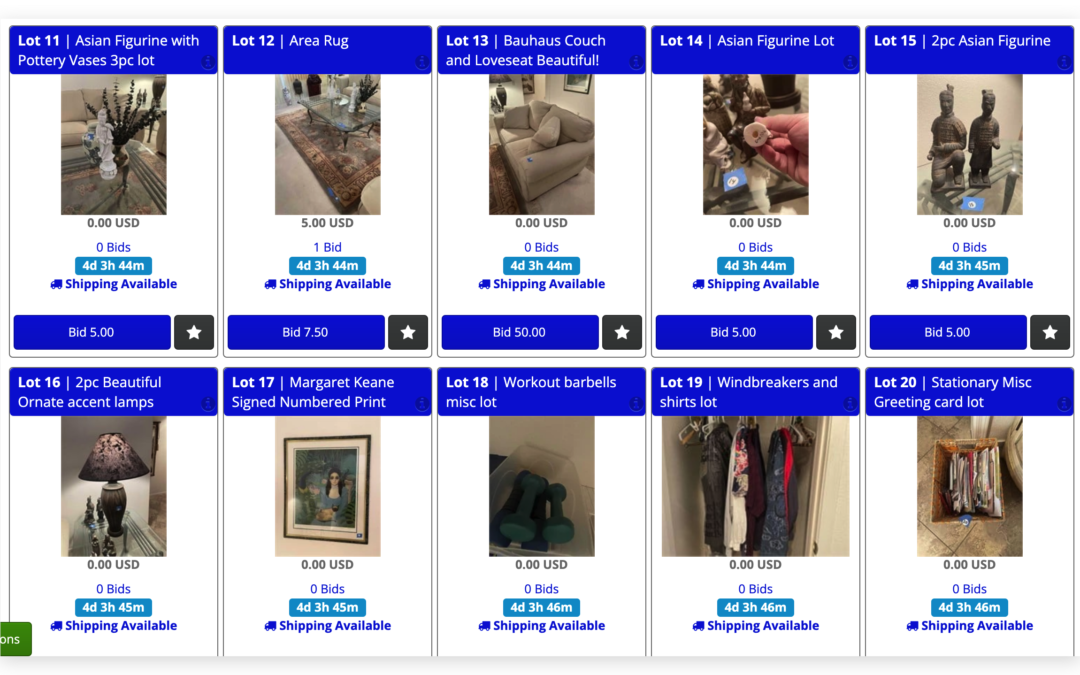The image size is (1080, 675).
Task: Open info icon on Lot 15 header
Action: (1064, 62)
